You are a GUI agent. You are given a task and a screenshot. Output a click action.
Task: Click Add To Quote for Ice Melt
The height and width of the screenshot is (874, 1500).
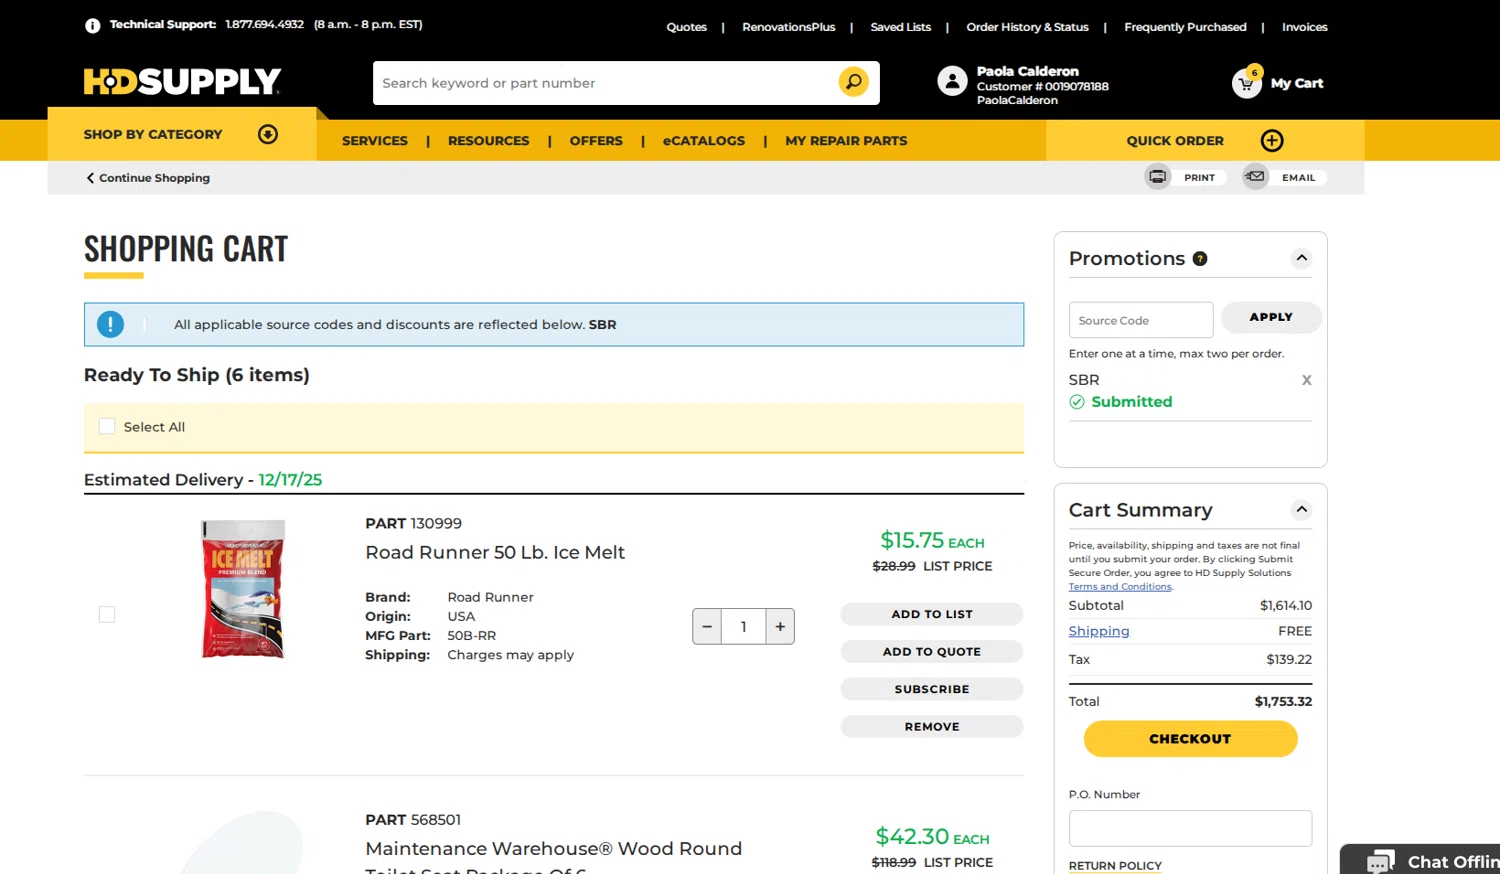point(932,652)
